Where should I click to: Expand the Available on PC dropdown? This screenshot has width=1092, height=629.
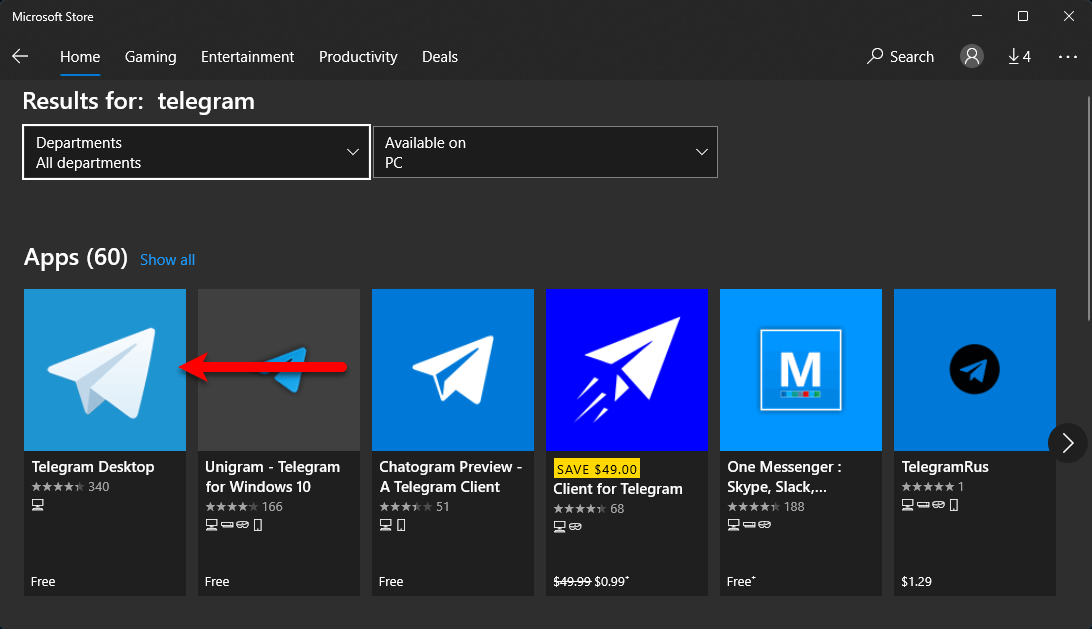pyautogui.click(x=545, y=152)
